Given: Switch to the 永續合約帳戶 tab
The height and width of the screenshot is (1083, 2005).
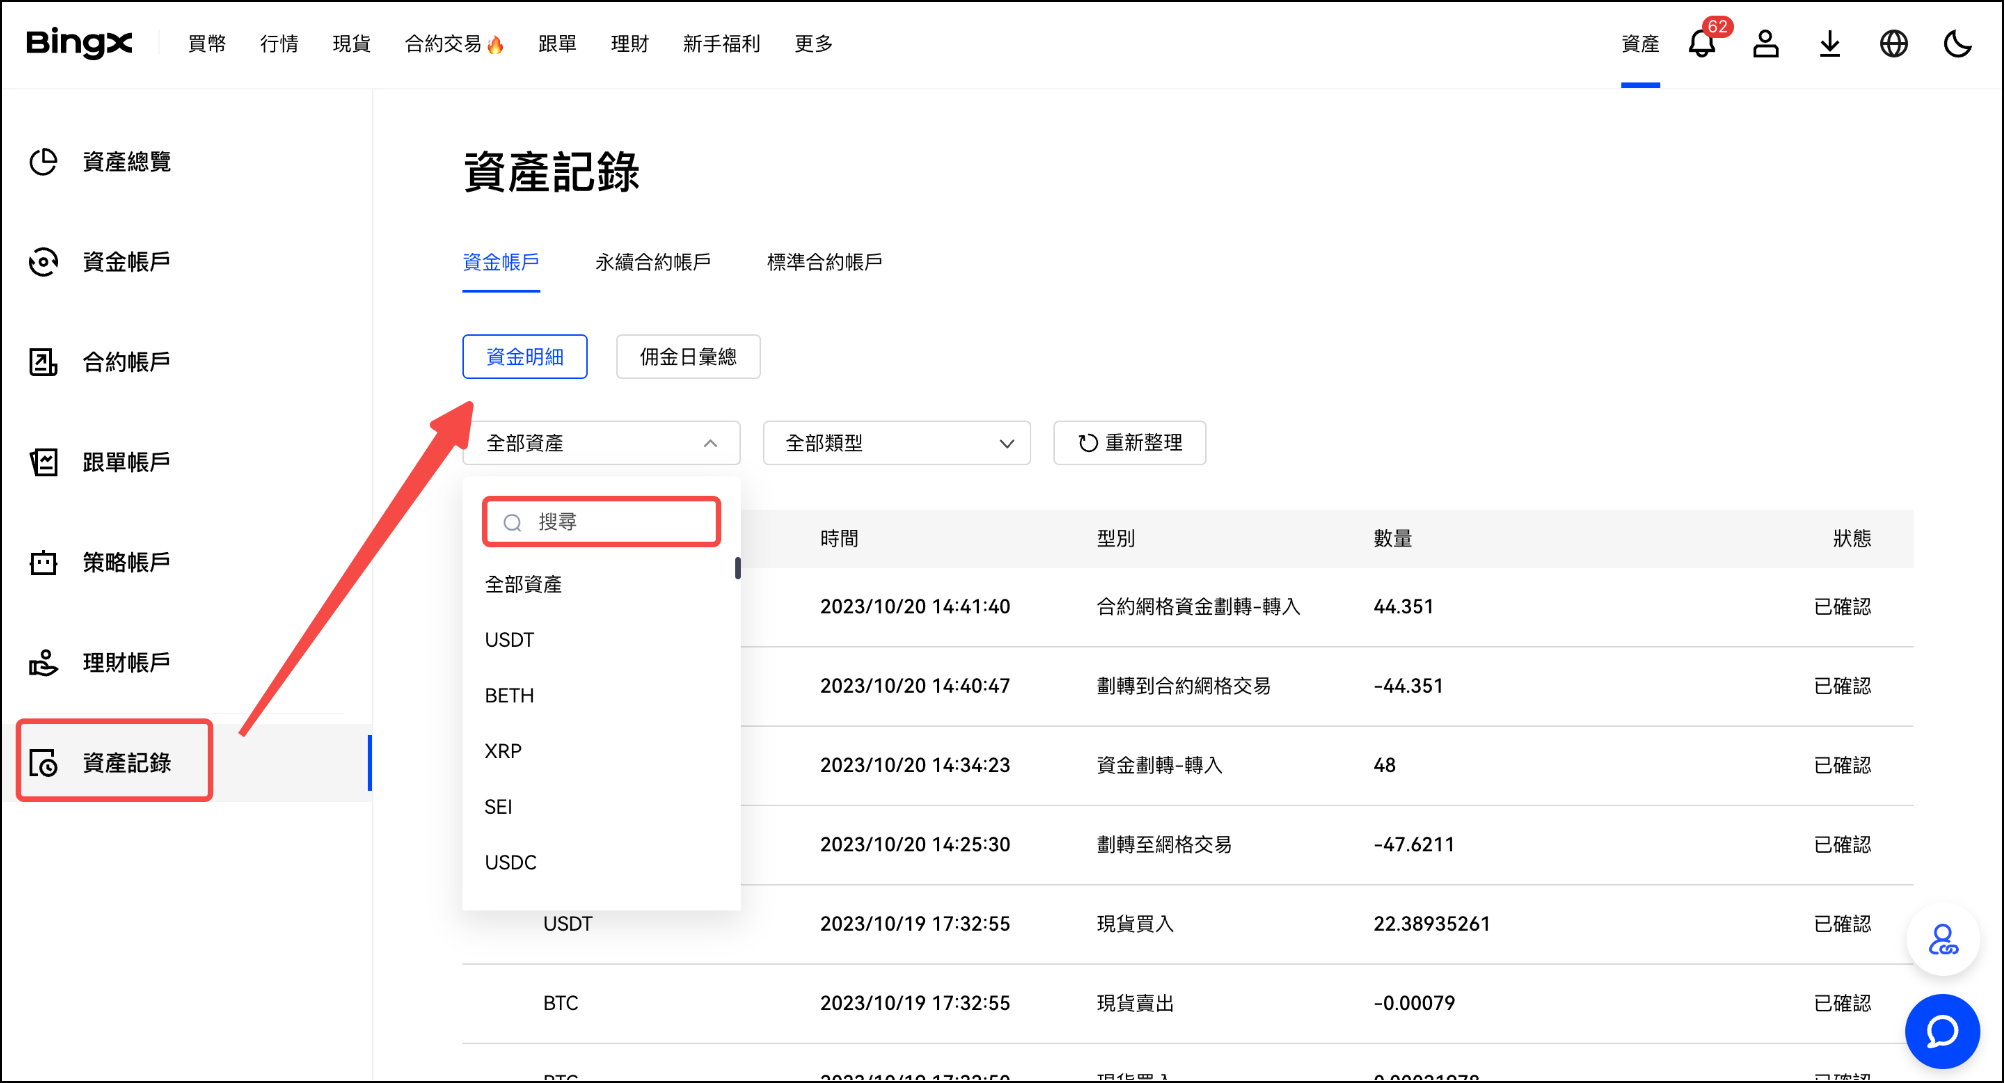Looking at the screenshot, I should coord(653,262).
